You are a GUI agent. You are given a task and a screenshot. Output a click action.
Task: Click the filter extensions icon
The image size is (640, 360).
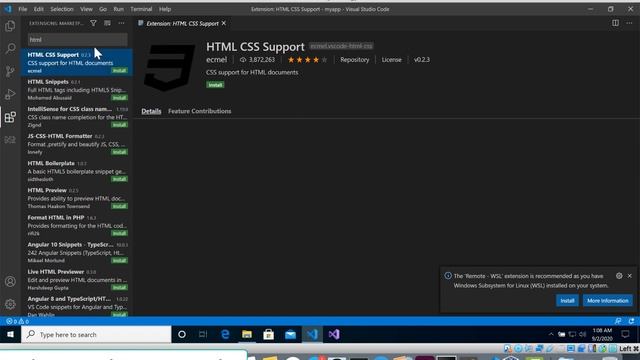[93, 23]
